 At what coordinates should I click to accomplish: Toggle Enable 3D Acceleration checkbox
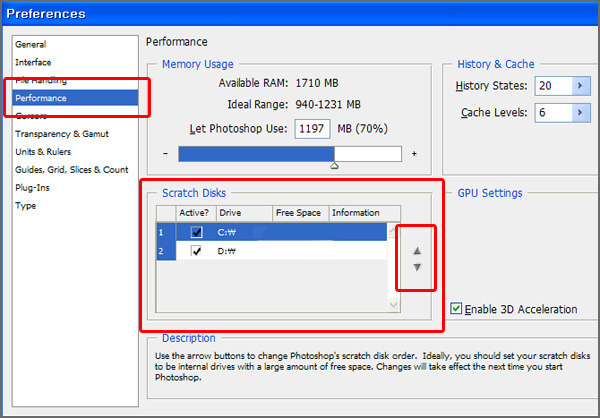[456, 309]
